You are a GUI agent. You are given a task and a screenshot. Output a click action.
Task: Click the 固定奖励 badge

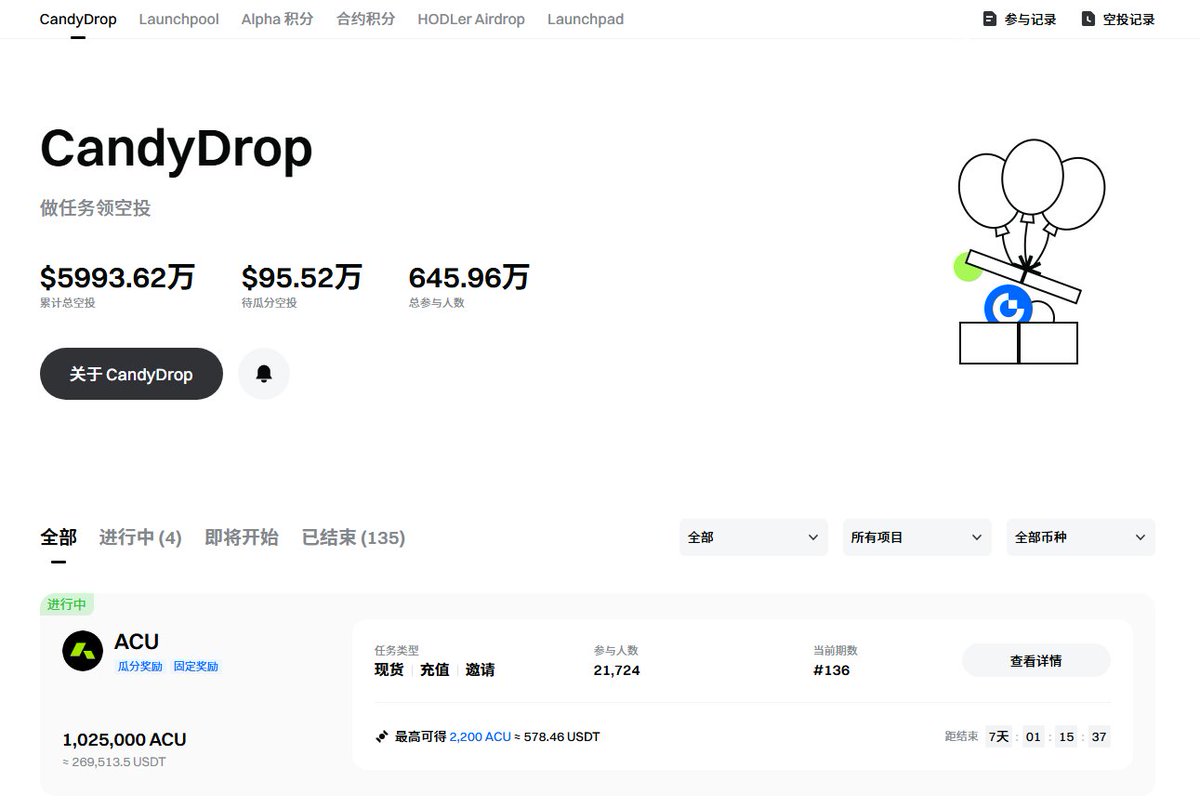coord(197,667)
